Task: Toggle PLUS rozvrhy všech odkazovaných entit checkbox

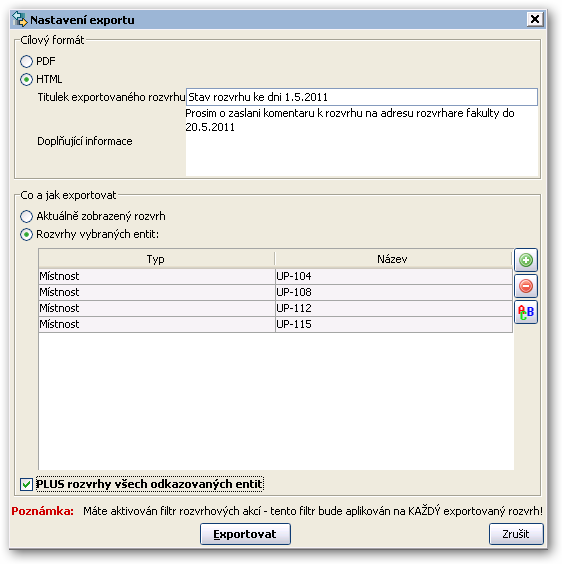Action: click(26, 484)
